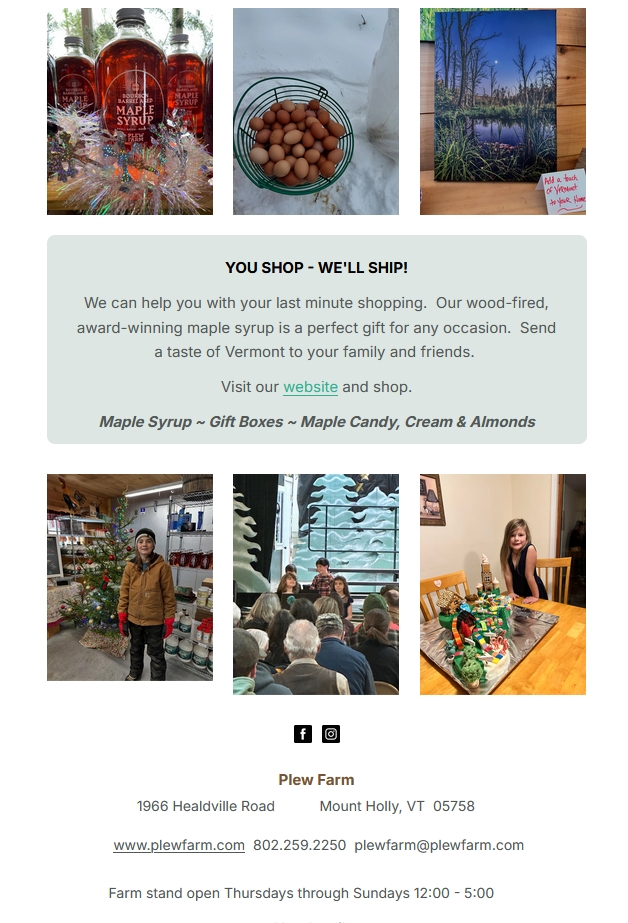Open the basket of eggs photo
Image resolution: width=628 pixels, height=923 pixels.
pos(316,111)
